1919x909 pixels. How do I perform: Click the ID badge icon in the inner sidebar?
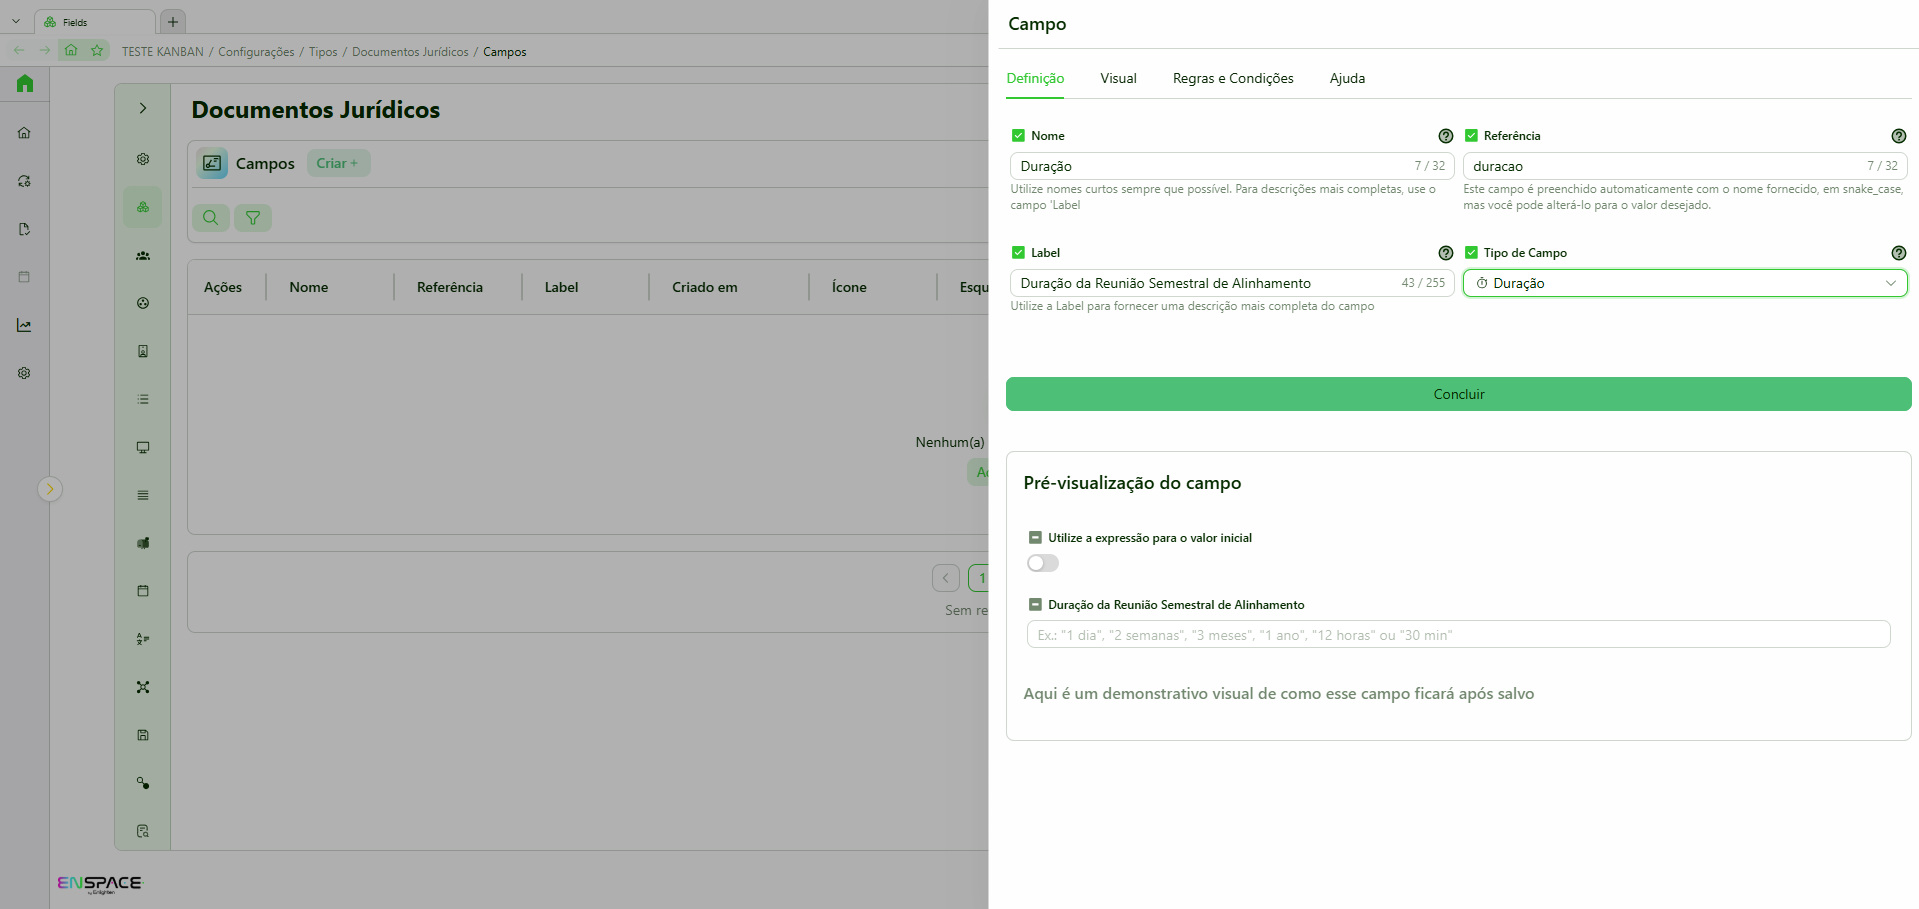143,351
